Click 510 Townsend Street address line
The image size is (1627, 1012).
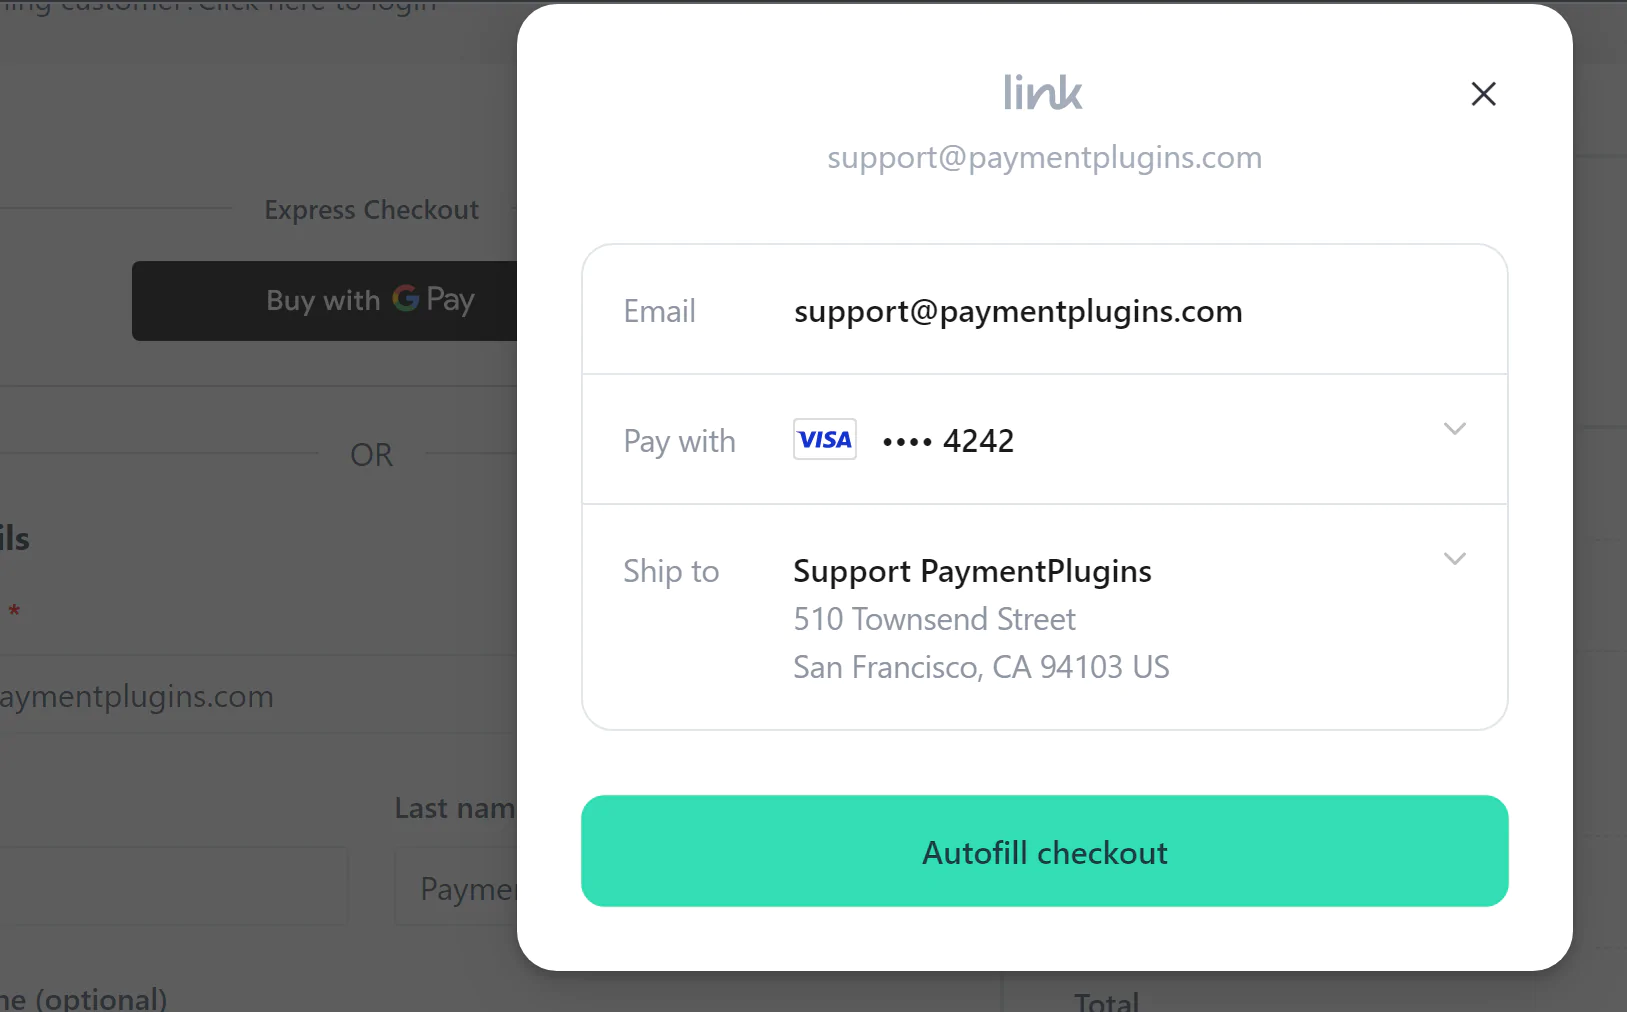tap(934, 619)
